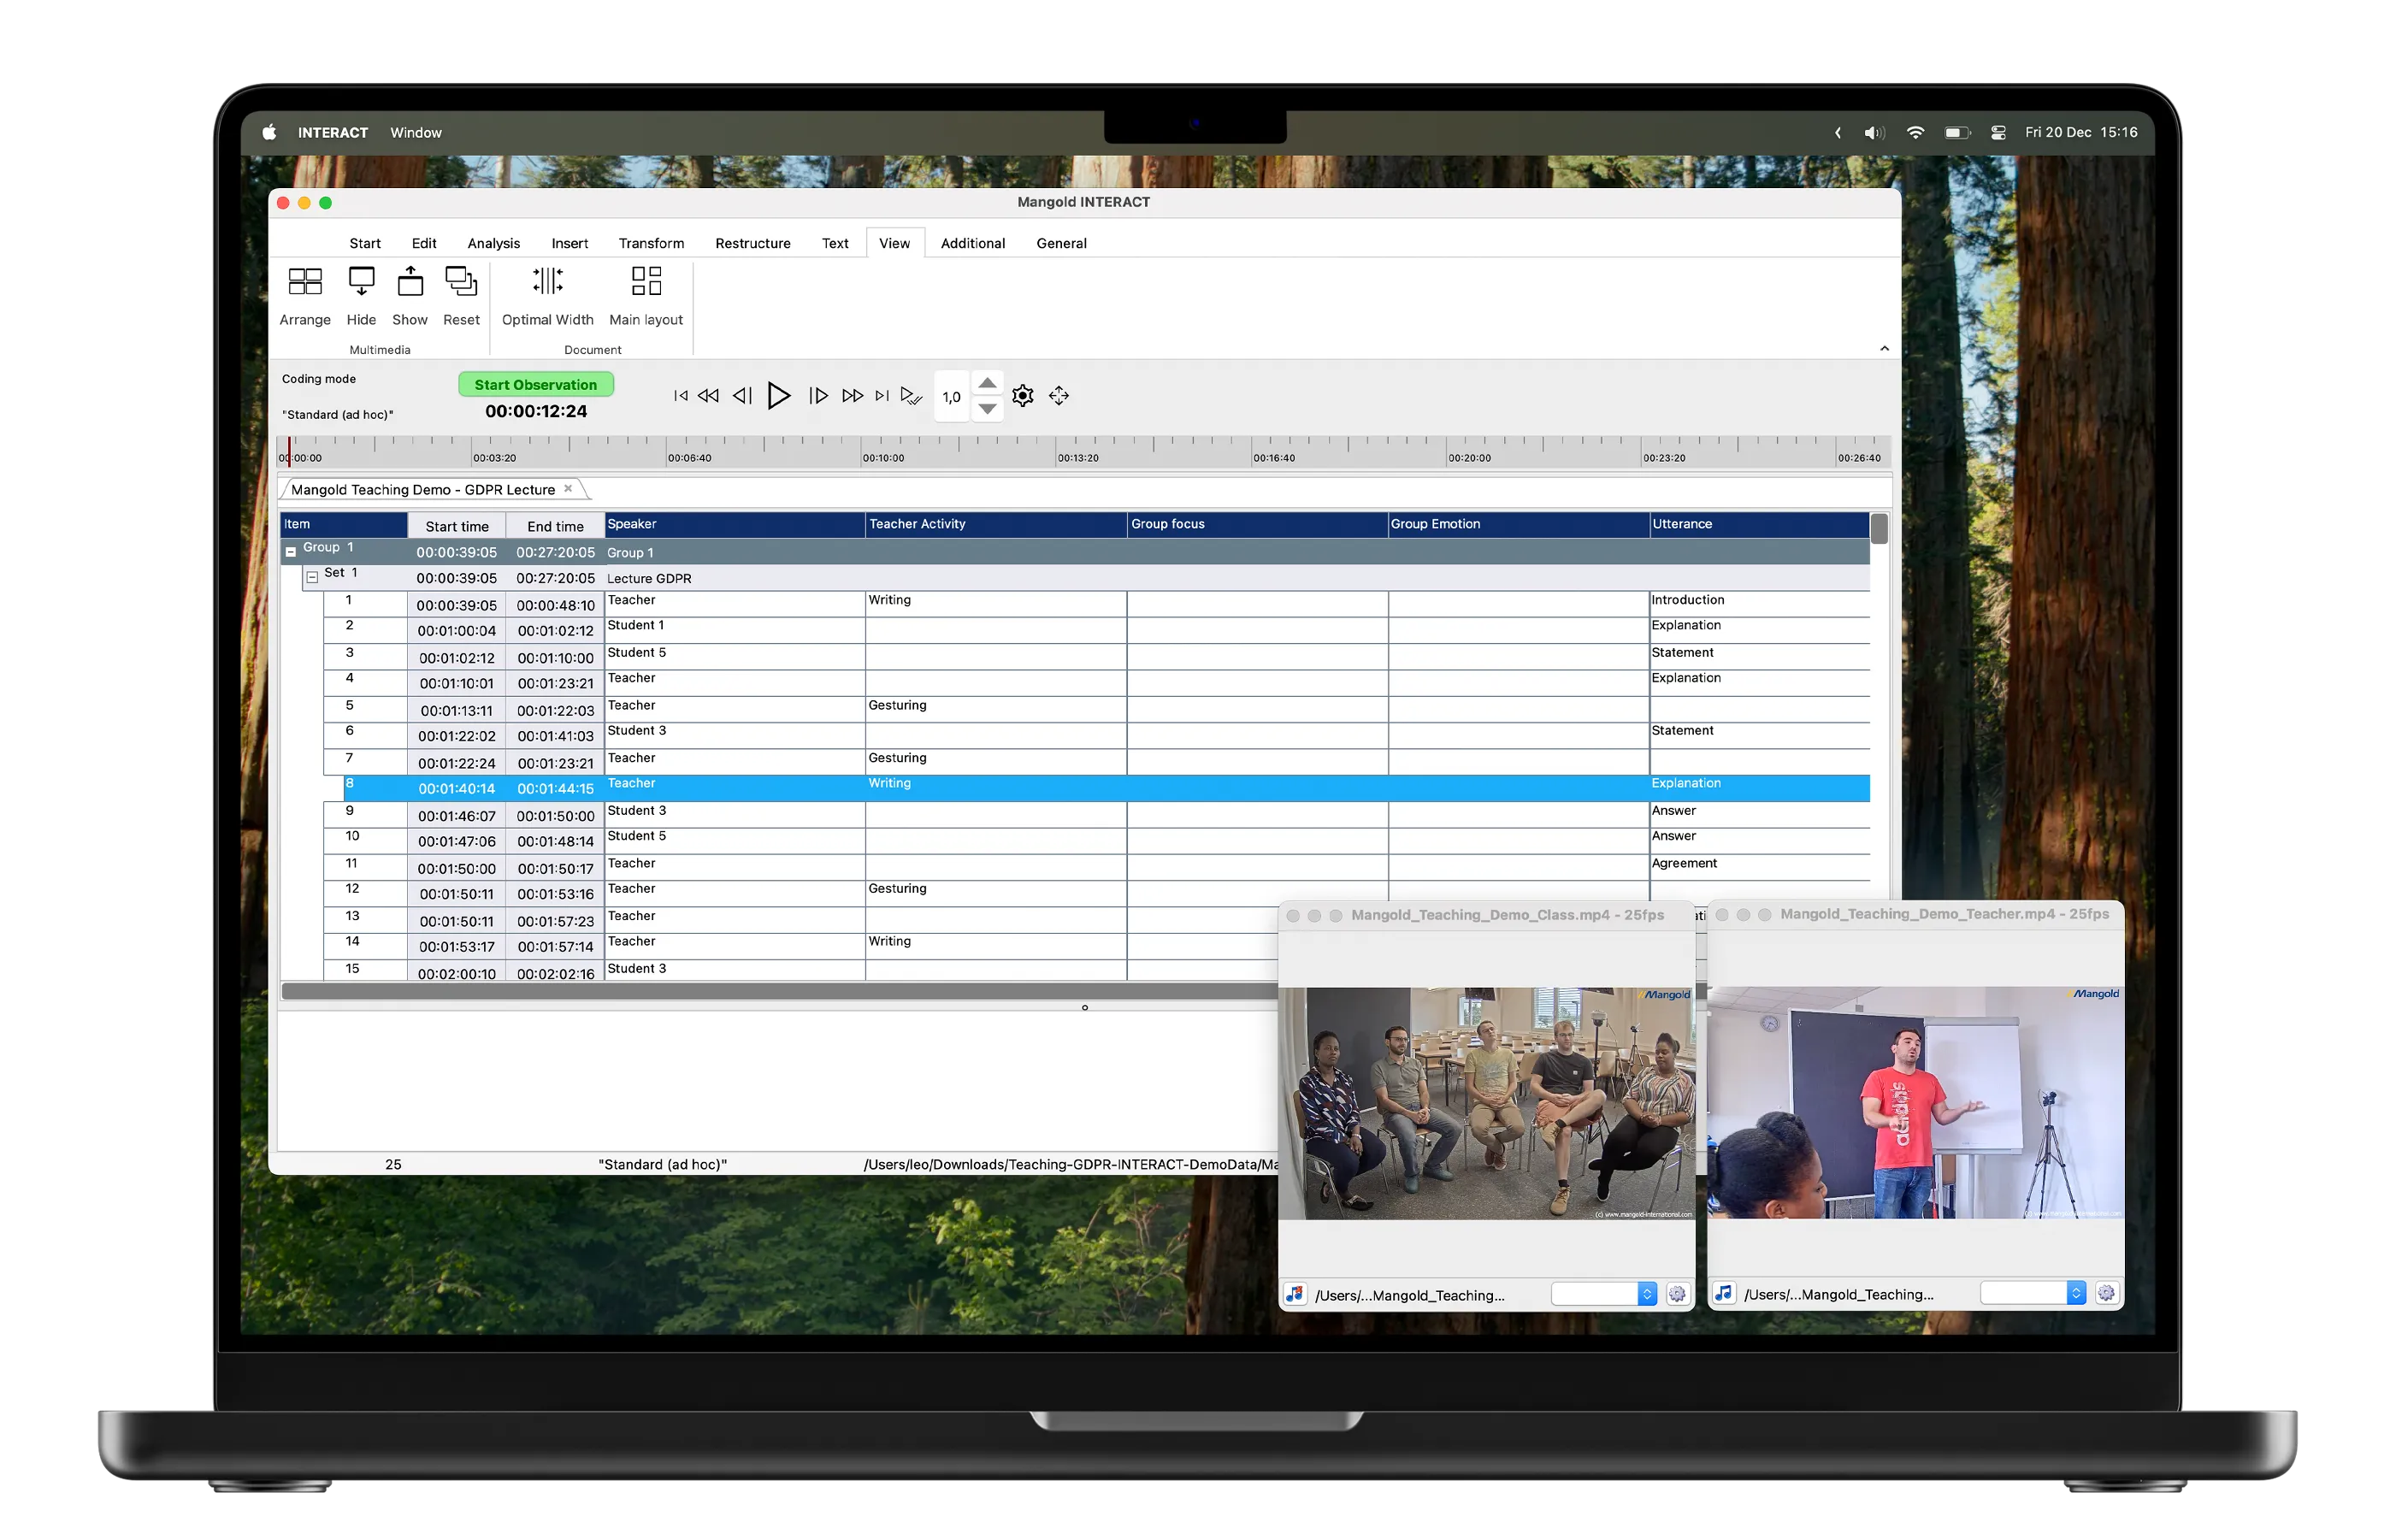Click the Hide multimedia icon
This screenshot has height=1540, width=2396.
(x=361, y=281)
